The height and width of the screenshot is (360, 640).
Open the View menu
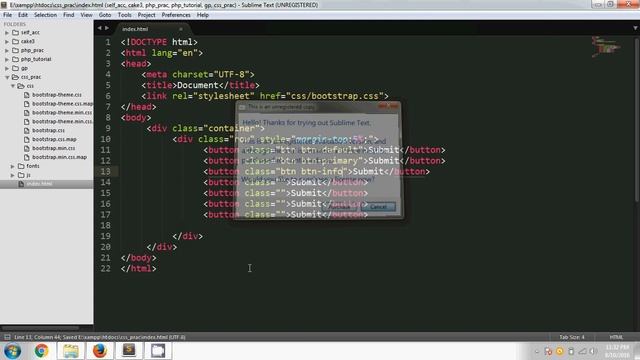click(x=86, y=15)
